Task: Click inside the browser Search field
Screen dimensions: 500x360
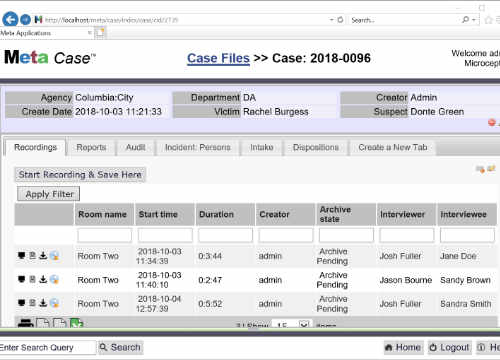Action: pos(404,20)
